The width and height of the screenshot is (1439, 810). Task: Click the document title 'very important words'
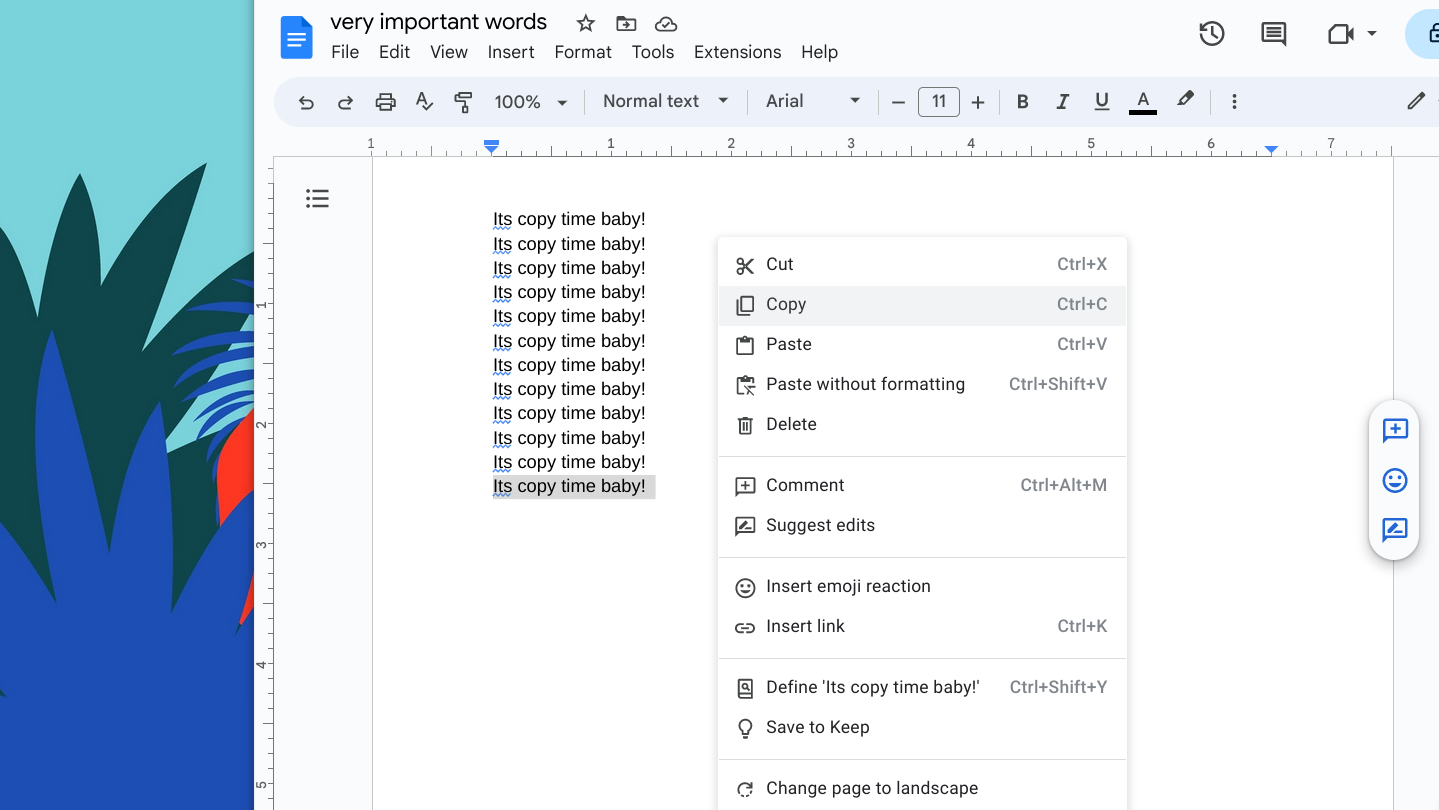tap(438, 22)
